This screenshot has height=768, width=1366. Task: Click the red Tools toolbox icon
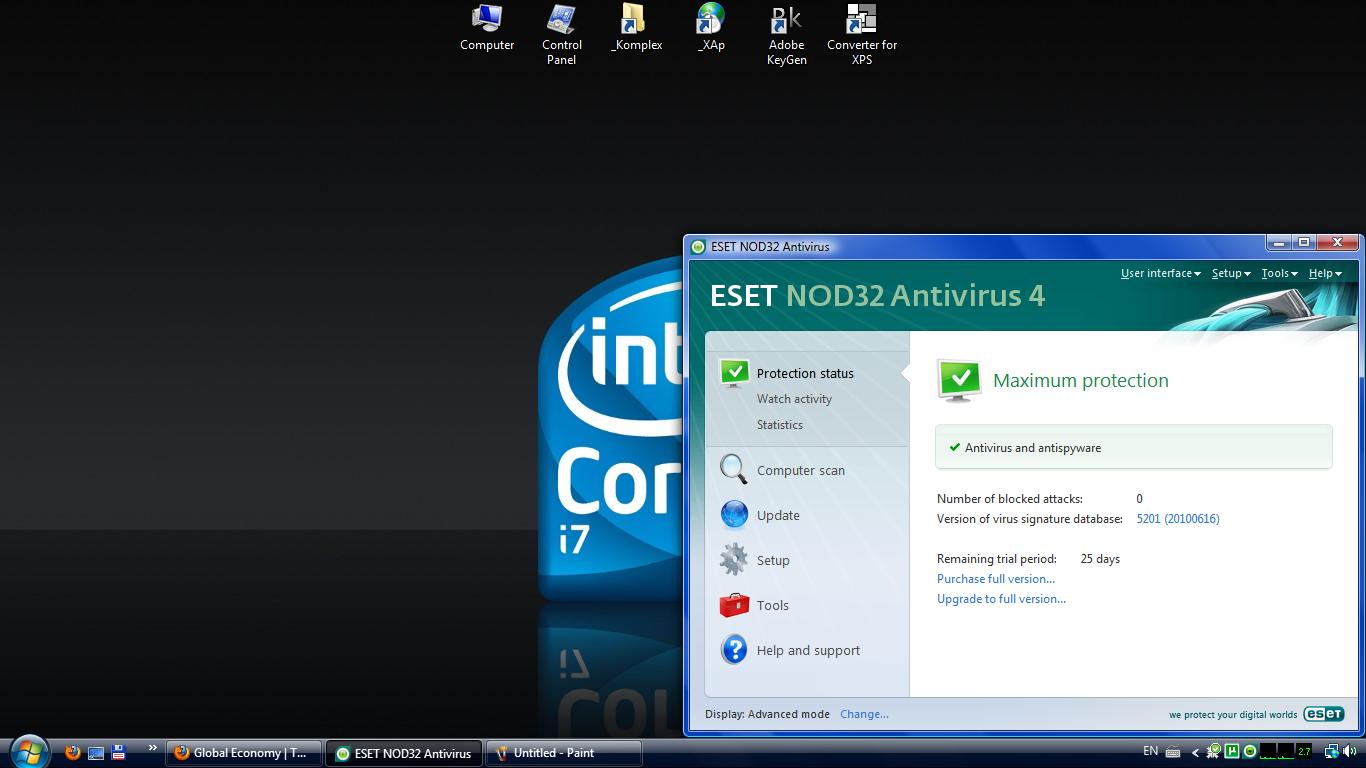734,604
